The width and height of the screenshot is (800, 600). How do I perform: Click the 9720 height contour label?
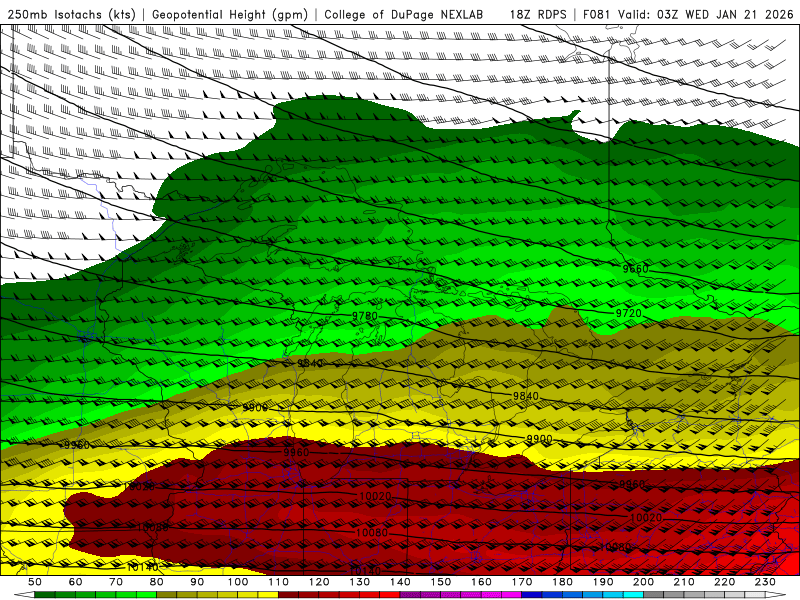629,313
